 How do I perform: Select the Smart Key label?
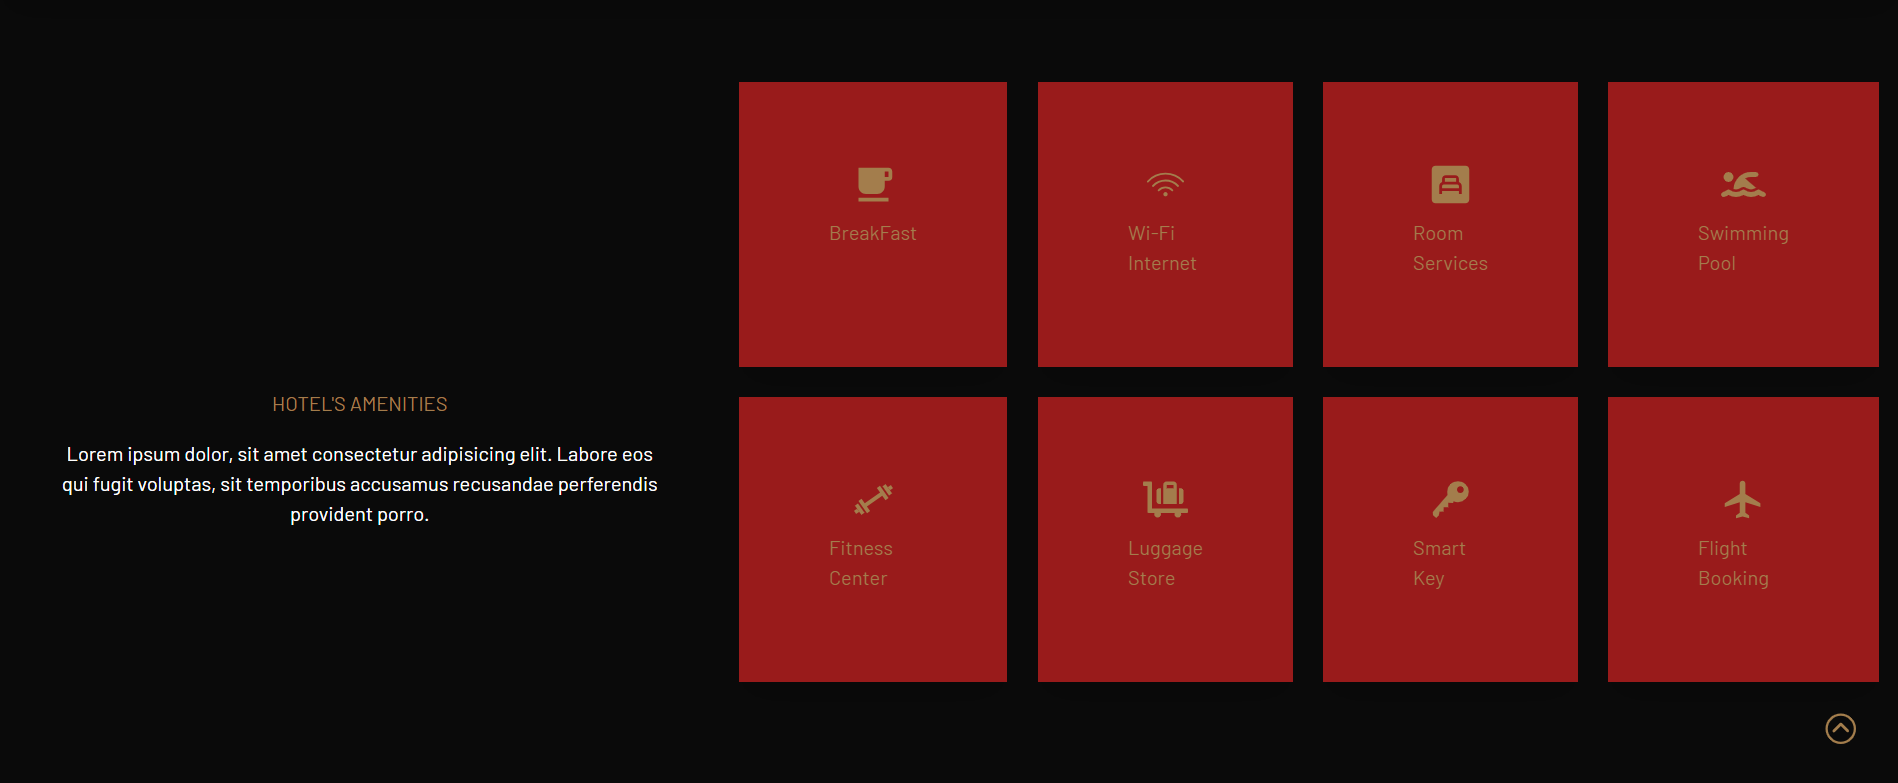click(1438, 564)
